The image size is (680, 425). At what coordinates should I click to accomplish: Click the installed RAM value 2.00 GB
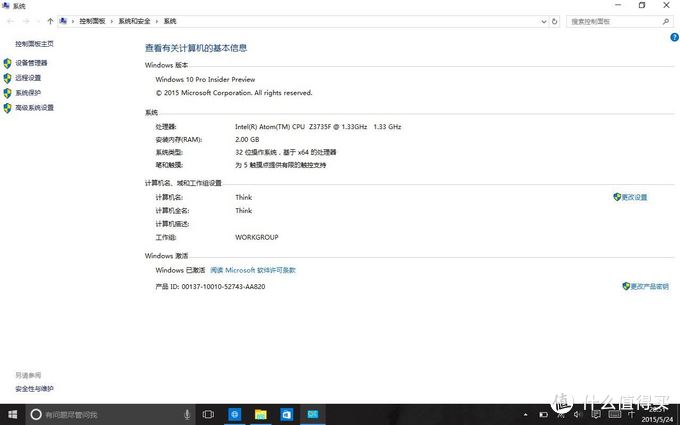pyautogui.click(x=247, y=139)
